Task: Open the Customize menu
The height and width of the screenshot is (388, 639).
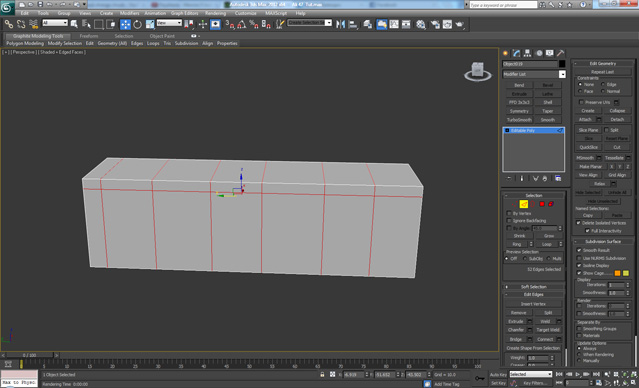Action: coord(245,13)
